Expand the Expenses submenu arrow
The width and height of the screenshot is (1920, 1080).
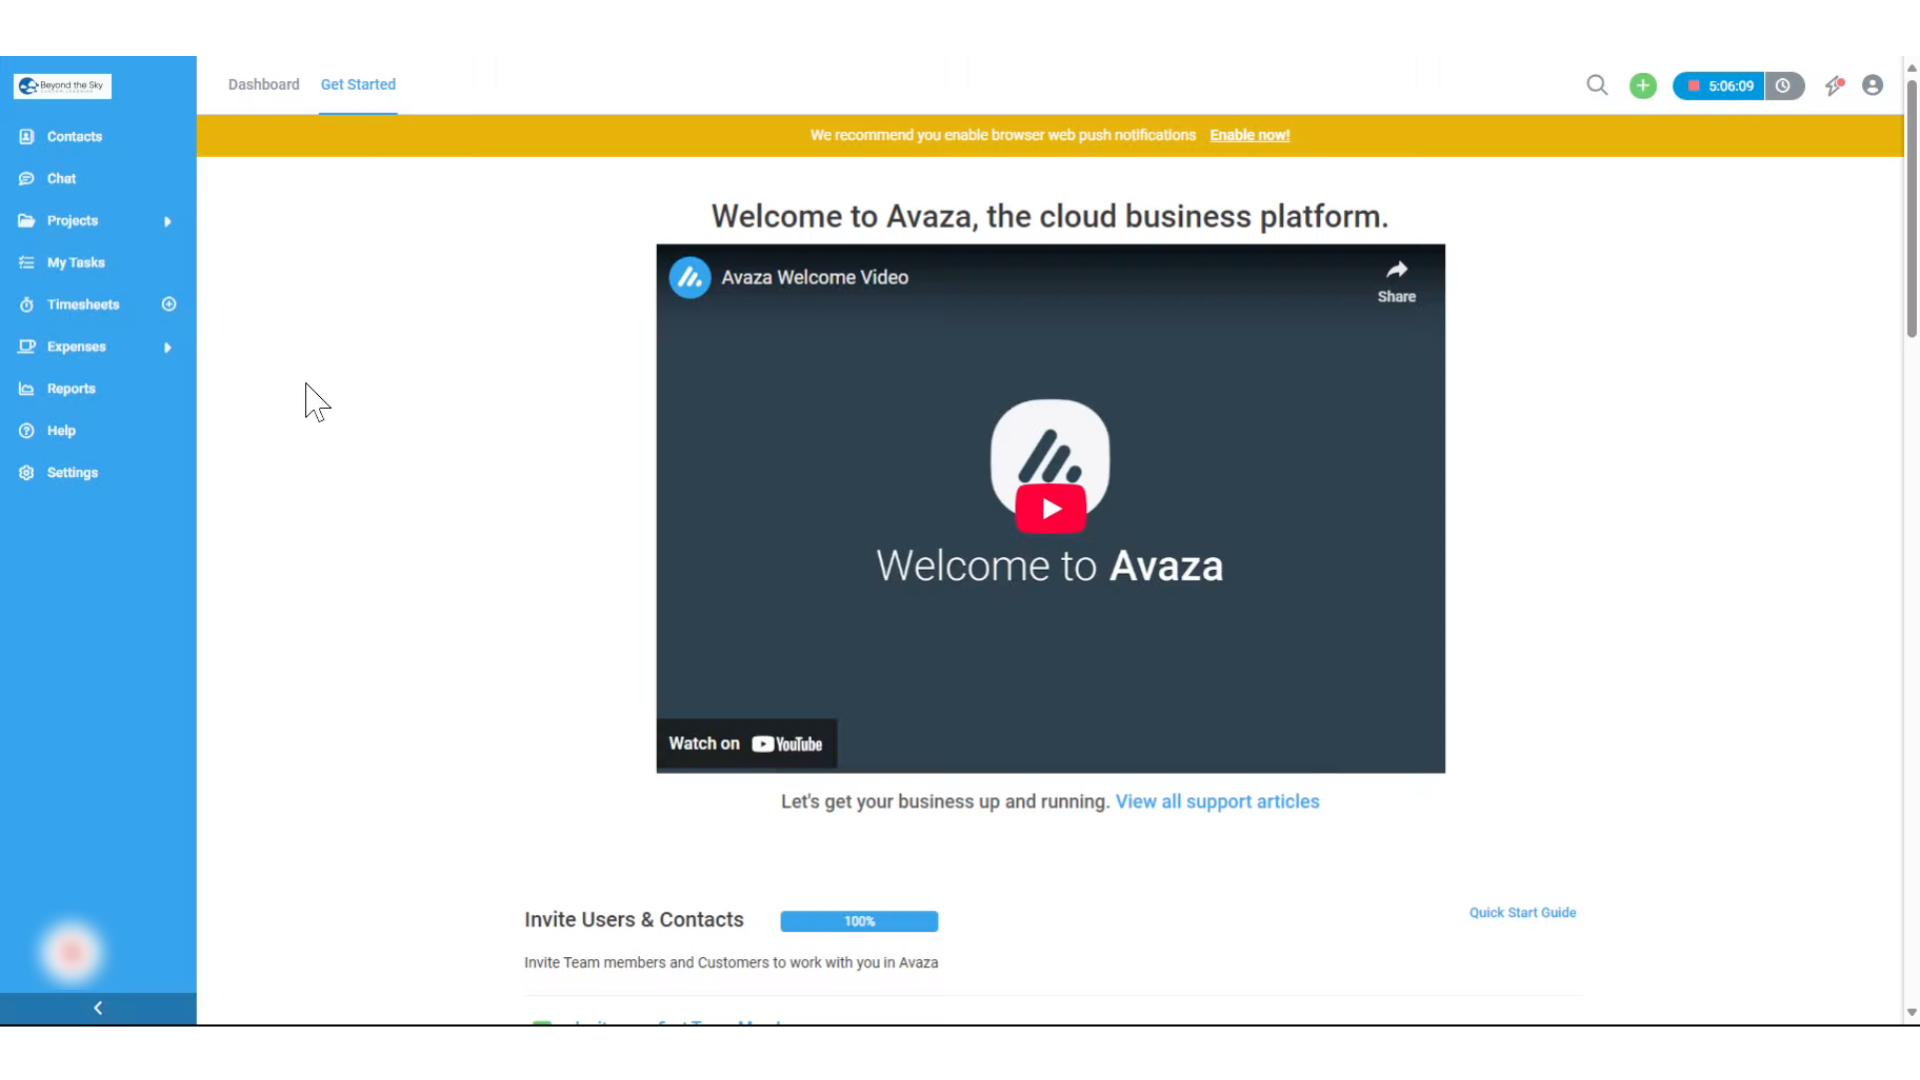point(167,347)
